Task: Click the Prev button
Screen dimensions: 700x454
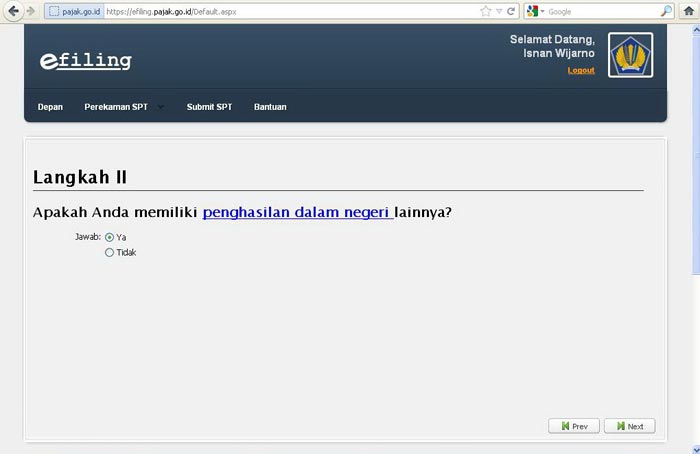Action: 574,426
